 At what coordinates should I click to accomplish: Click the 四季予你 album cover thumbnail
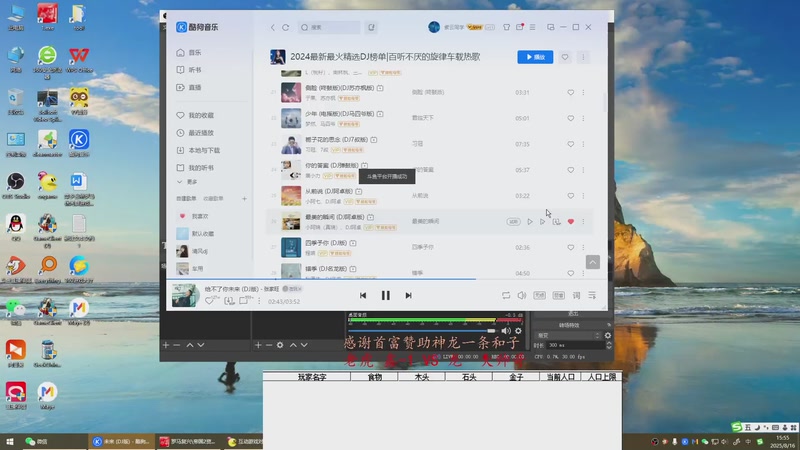[291, 247]
